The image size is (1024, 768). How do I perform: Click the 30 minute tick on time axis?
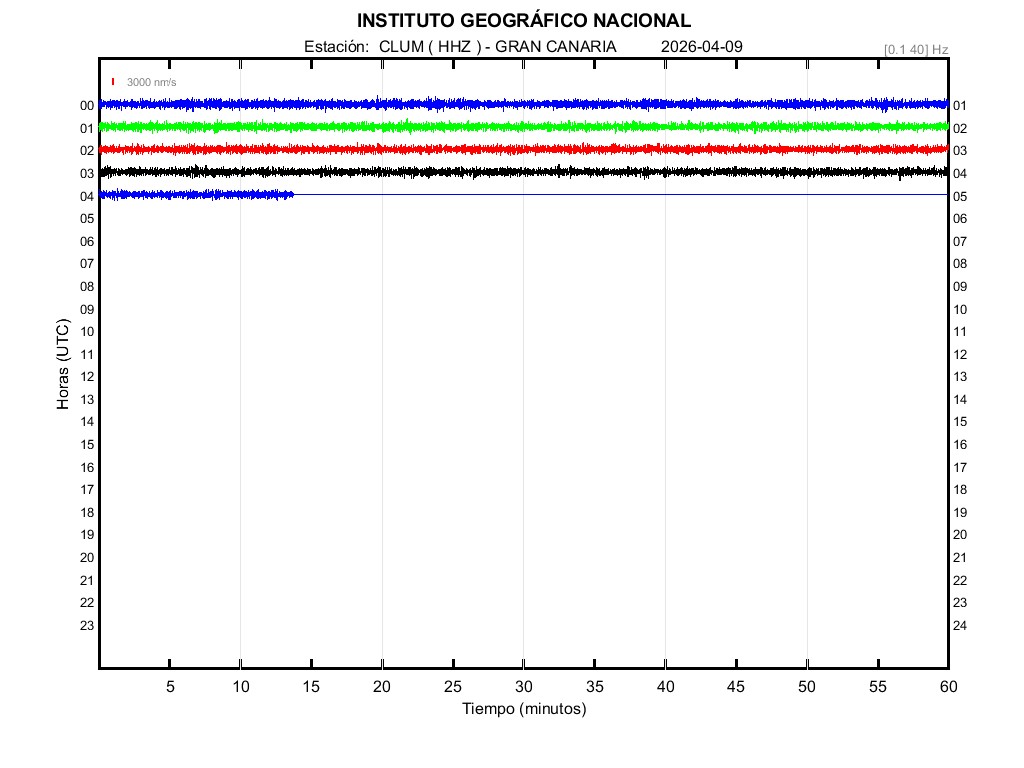[x=523, y=687]
